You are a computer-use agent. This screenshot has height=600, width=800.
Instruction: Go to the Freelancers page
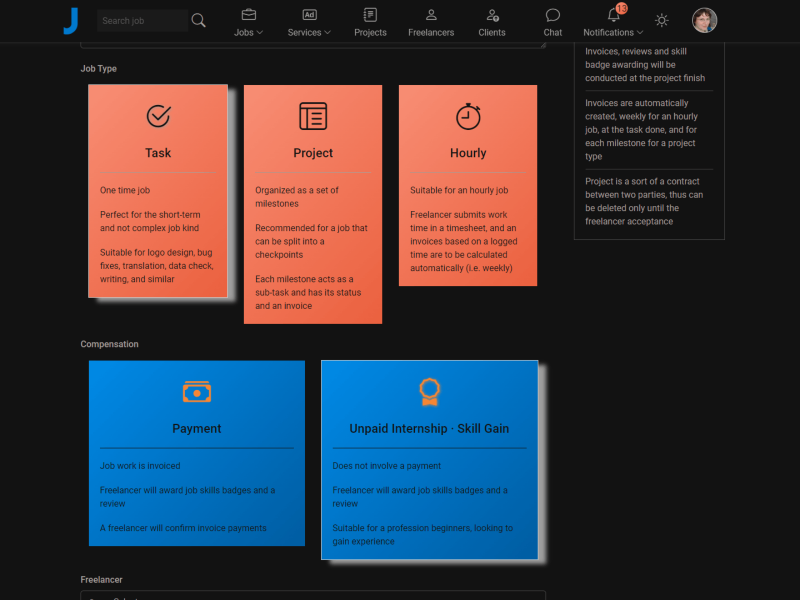click(431, 22)
